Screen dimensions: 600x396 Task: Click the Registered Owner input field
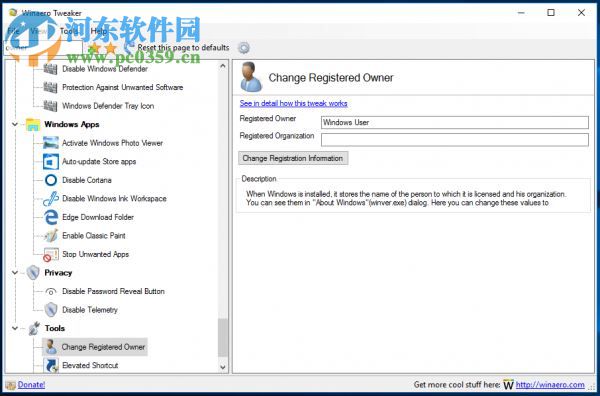click(x=455, y=122)
